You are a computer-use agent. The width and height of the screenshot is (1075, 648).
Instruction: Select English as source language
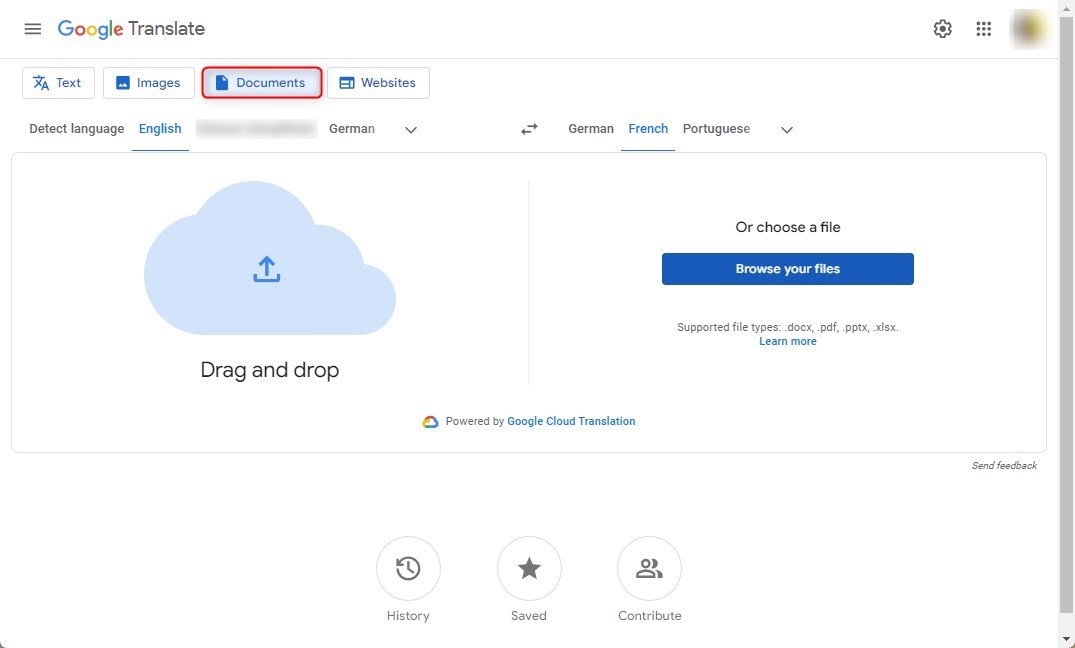coord(160,128)
